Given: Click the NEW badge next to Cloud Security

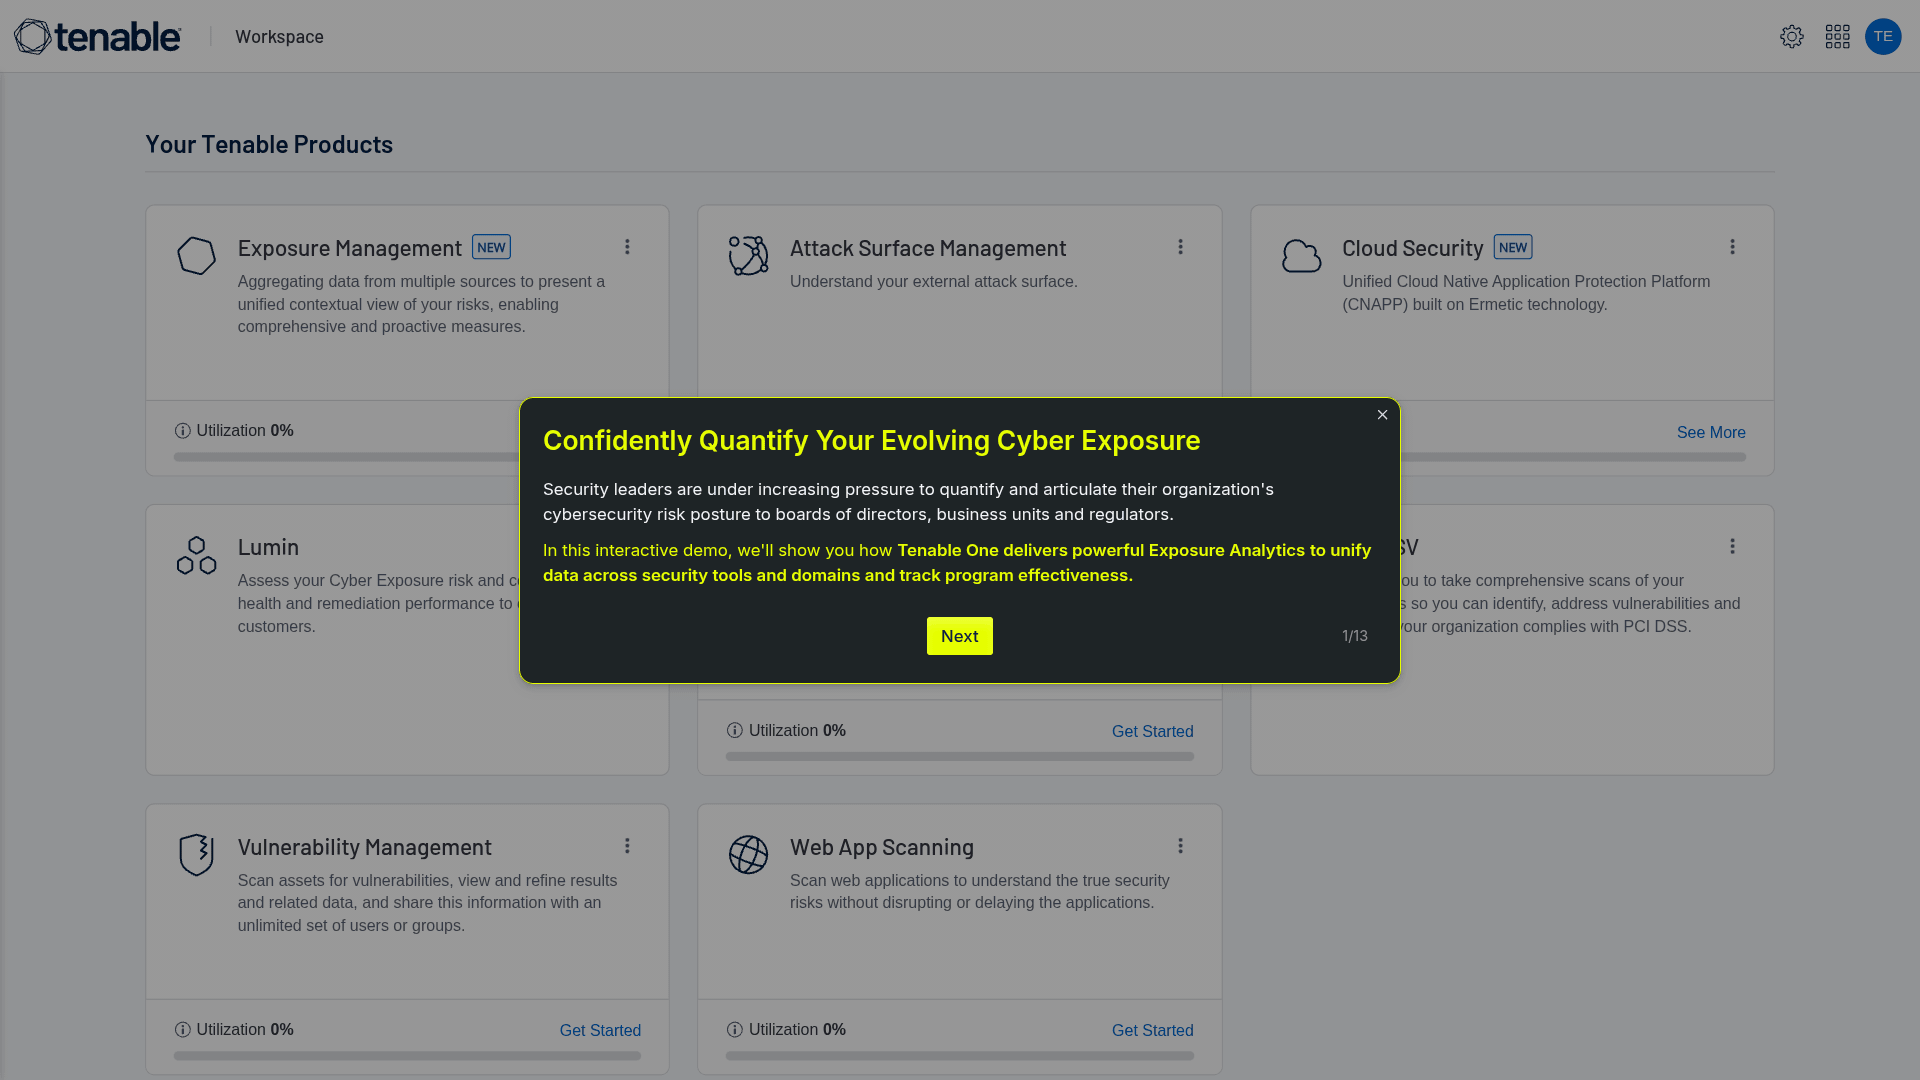Looking at the screenshot, I should click(1512, 247).
